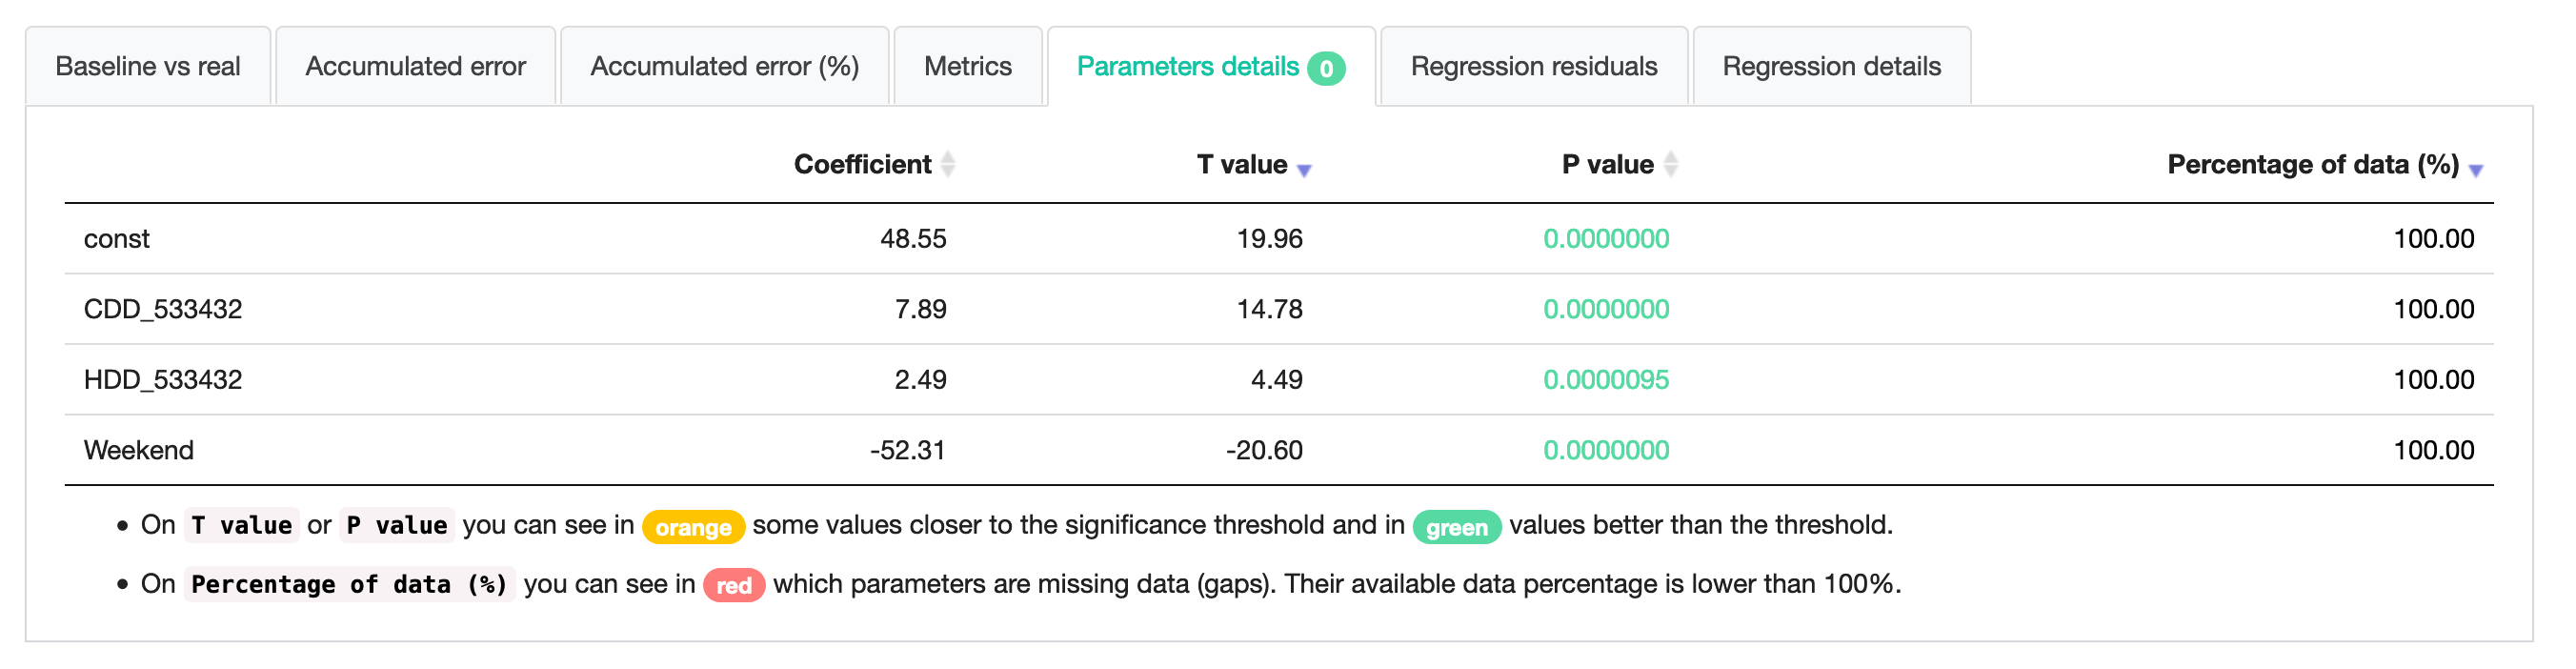This screenshot has width=2576, height=669.
Task: Click the green 0 badge on Parameters details
Action: 1327,68
